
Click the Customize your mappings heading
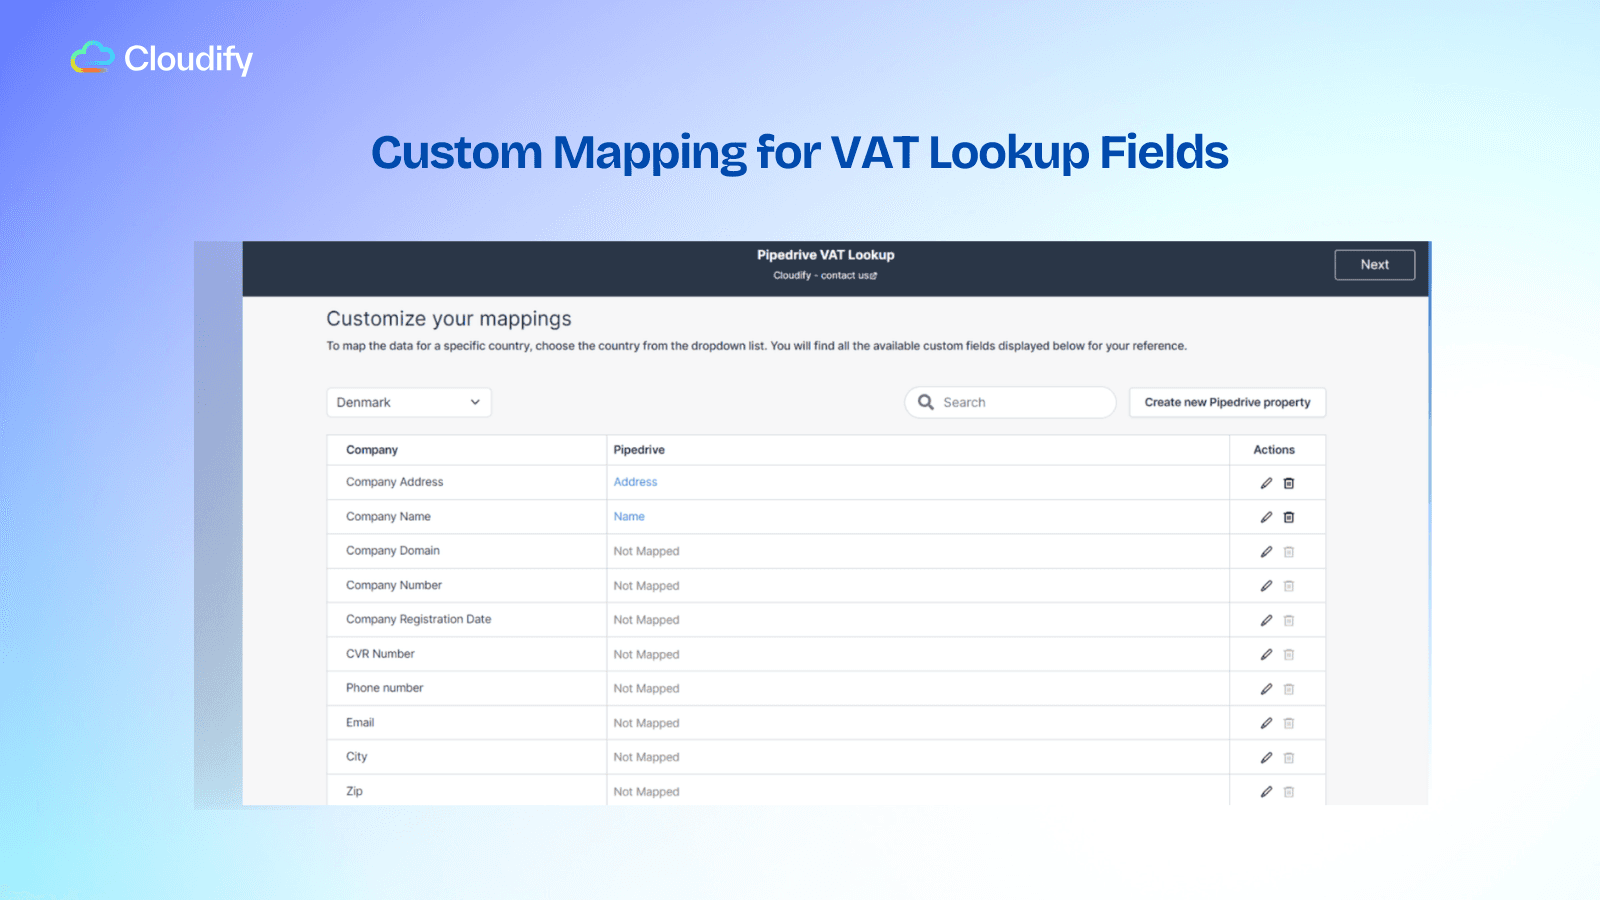(x=449, y=319)
